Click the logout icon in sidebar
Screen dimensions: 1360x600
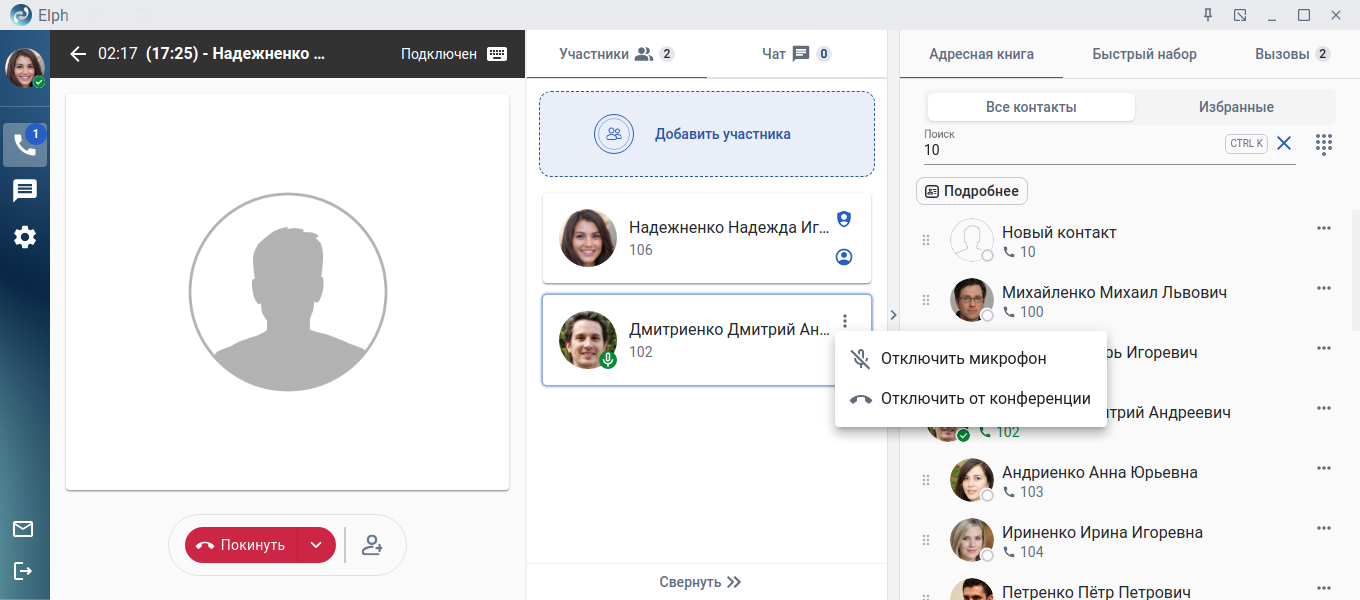click(23, 570)
